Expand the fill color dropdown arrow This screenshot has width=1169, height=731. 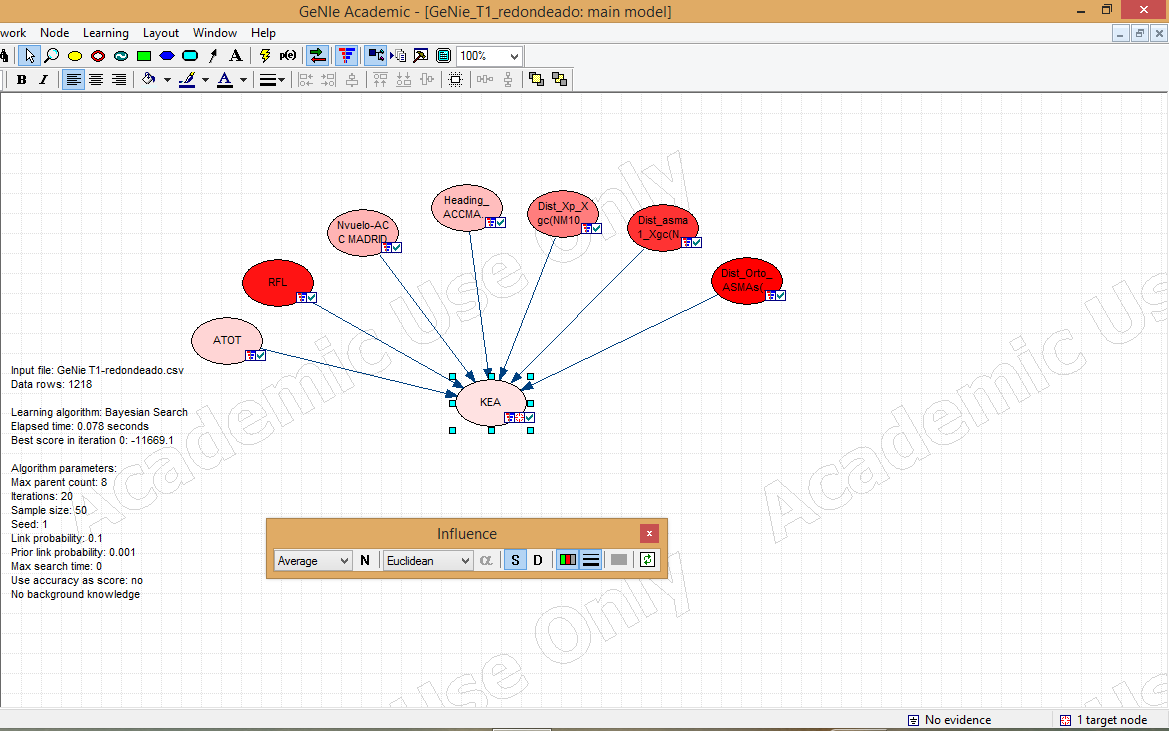(x=167, y=80)
